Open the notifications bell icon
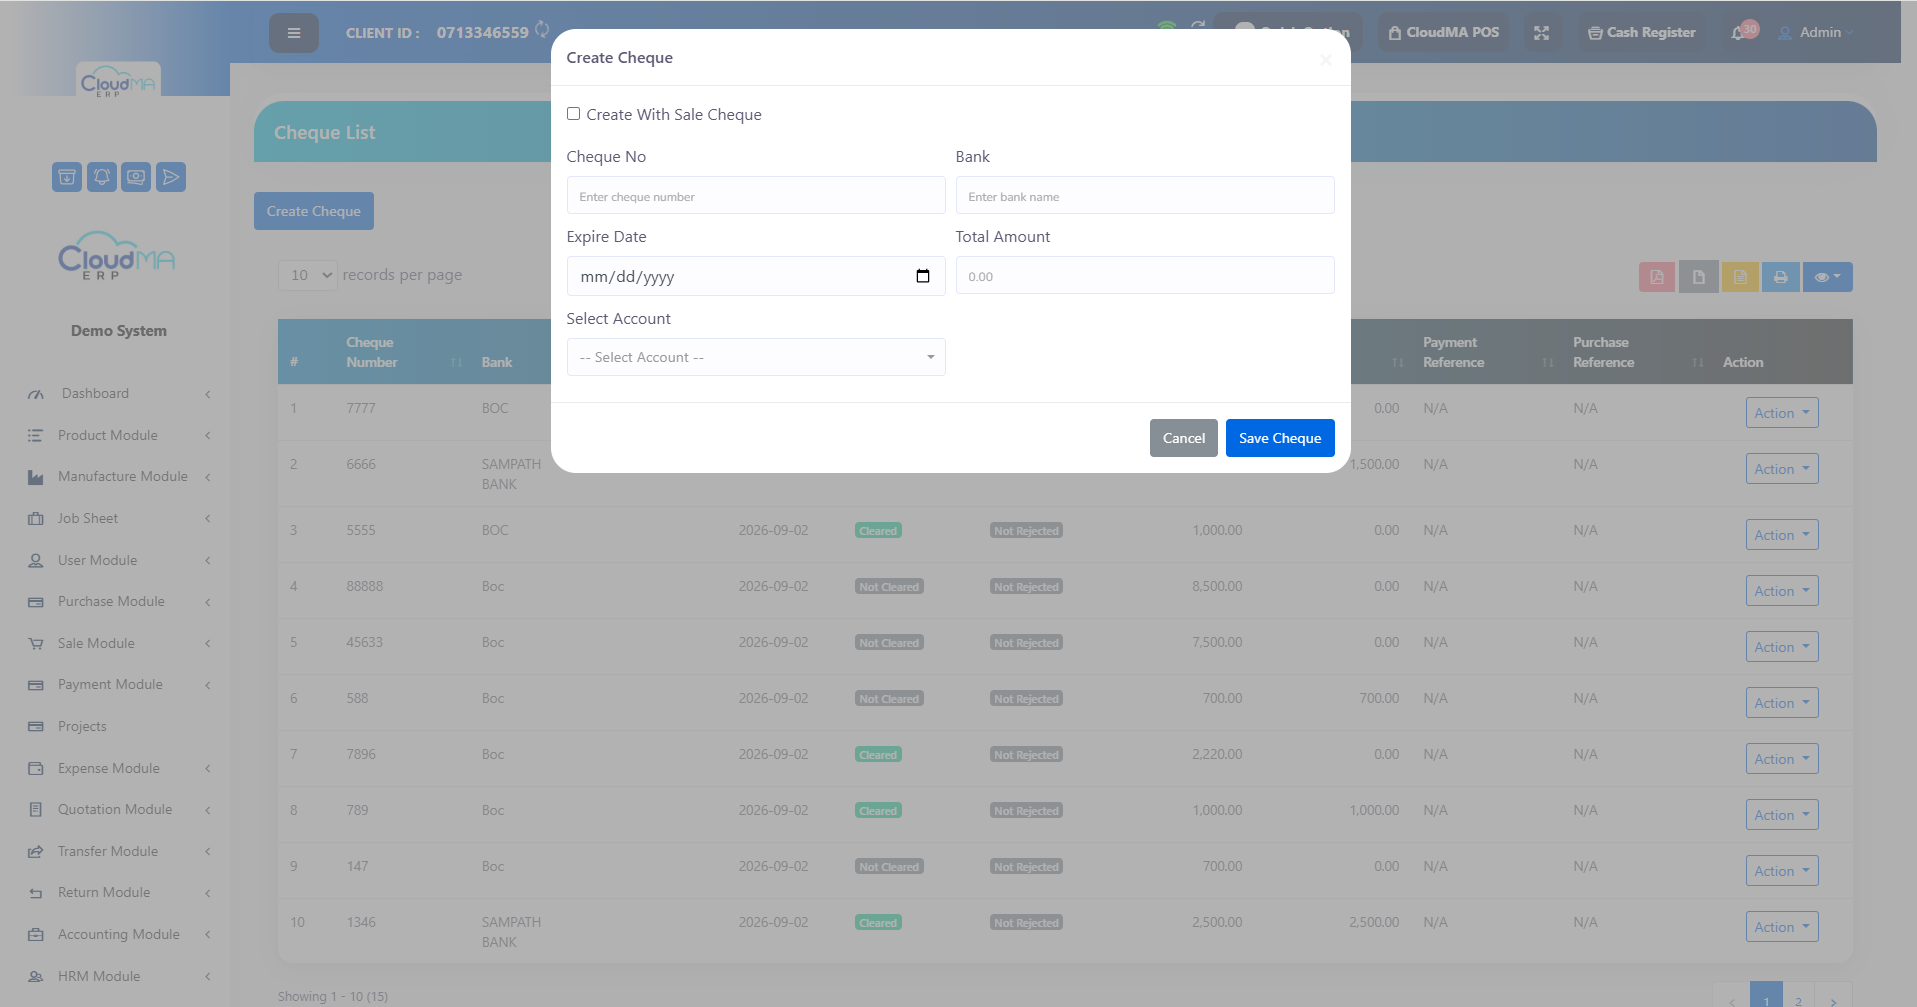 (1738, 33)
